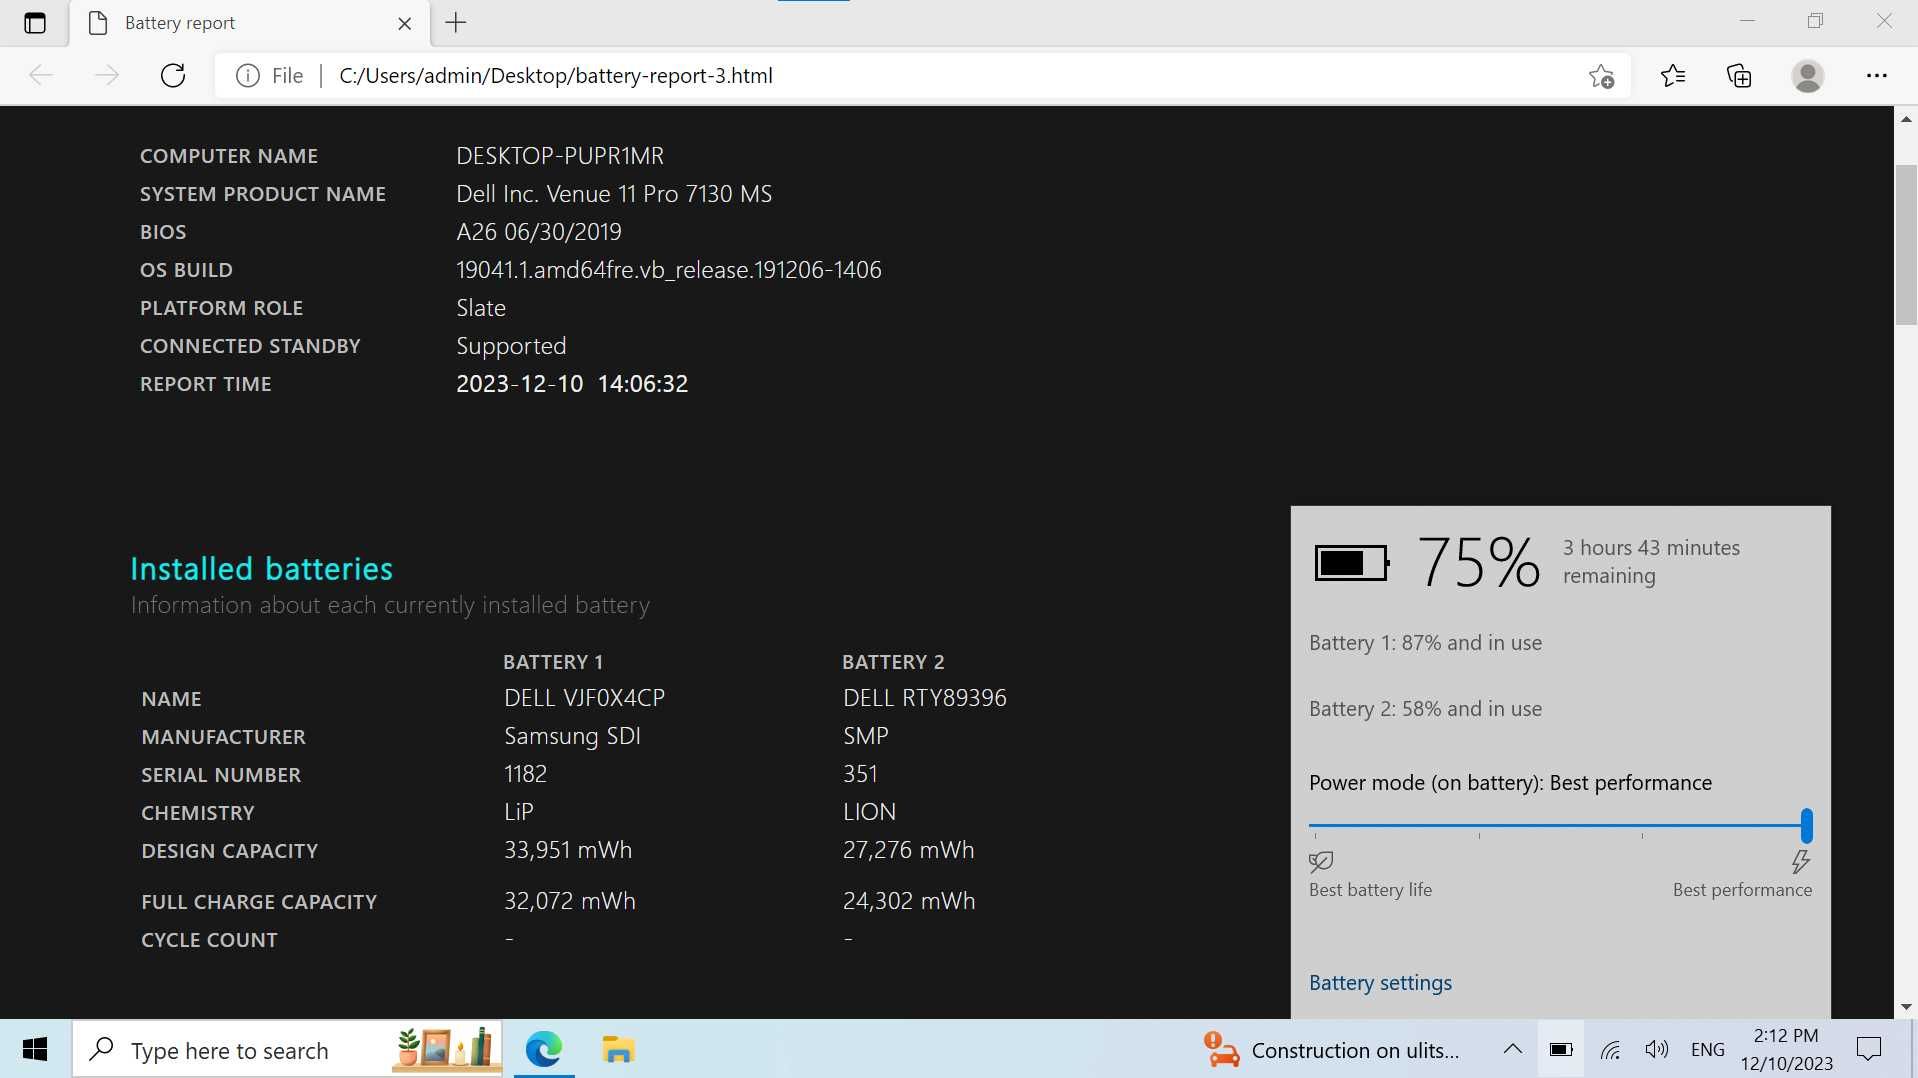Click the battery tray icon
Viewport: 1918px width, 1078px height.
1561,1049
